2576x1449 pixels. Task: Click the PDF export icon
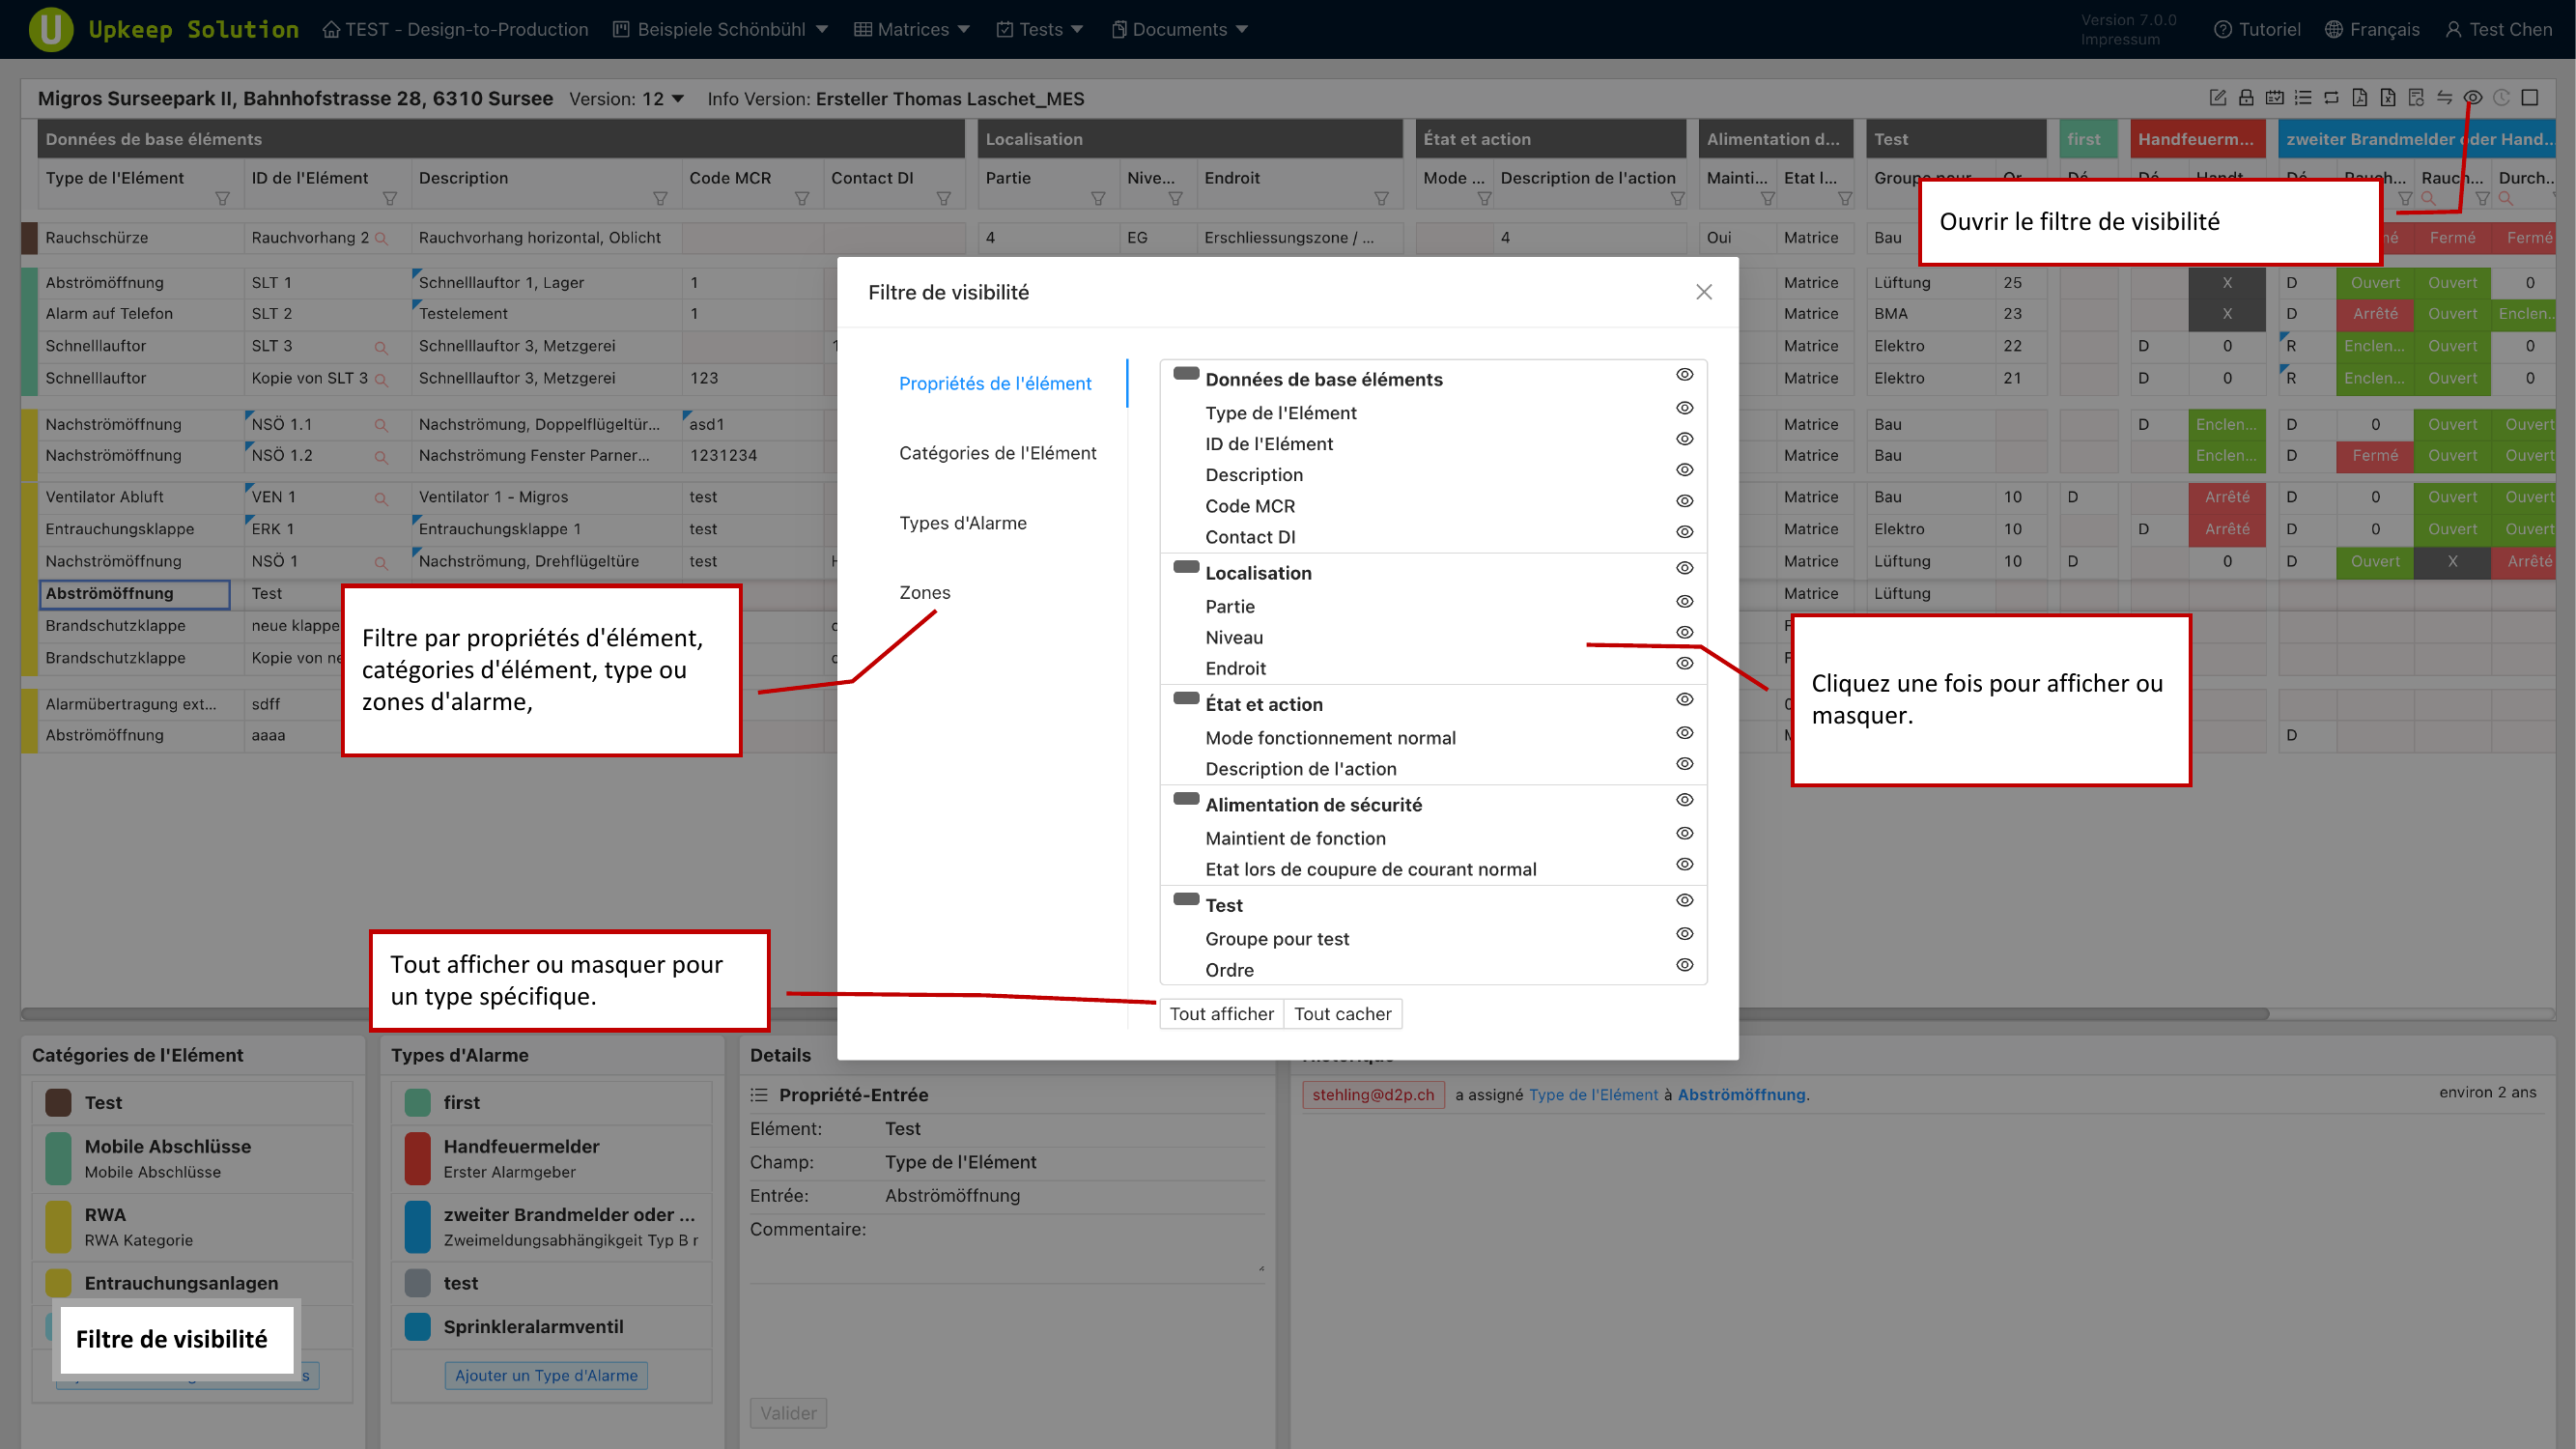click(2359, 97)
